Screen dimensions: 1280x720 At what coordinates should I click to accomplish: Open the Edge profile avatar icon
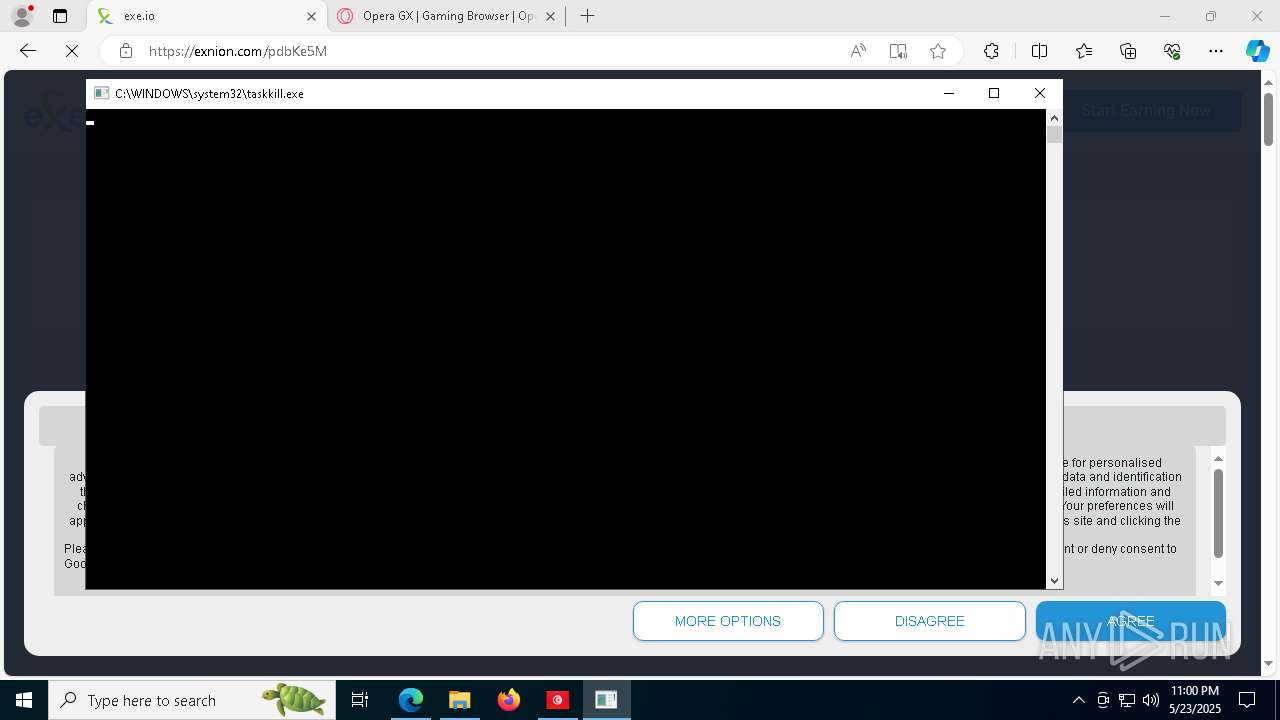pyautogui.click(x=21, y=16)
